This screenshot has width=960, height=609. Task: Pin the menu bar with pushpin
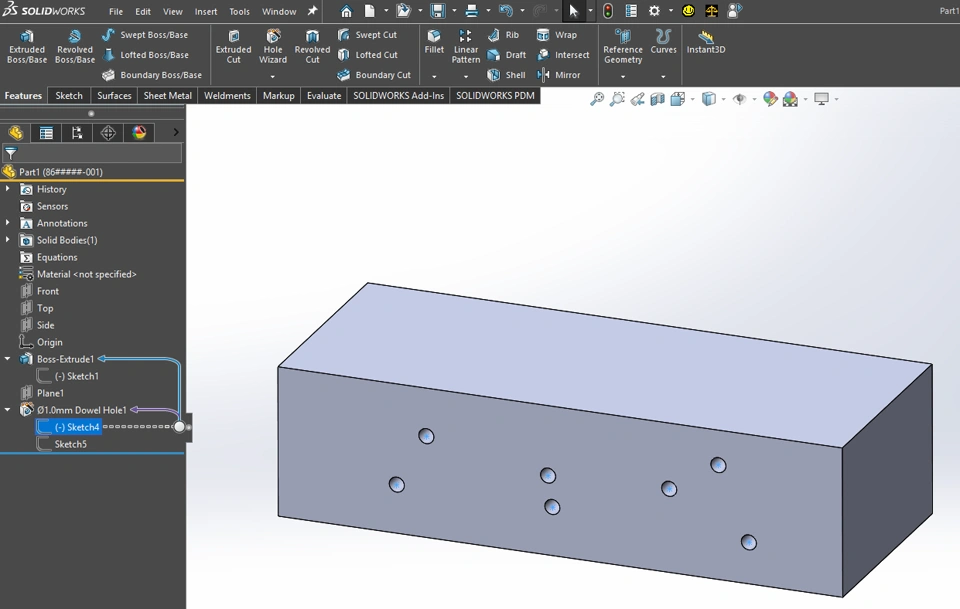click(x=312, y=11)
